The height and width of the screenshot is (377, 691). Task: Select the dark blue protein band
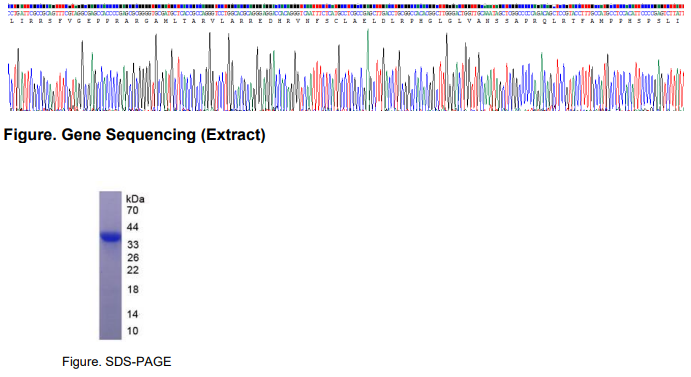pyautogui.click(x=110, y=237)
